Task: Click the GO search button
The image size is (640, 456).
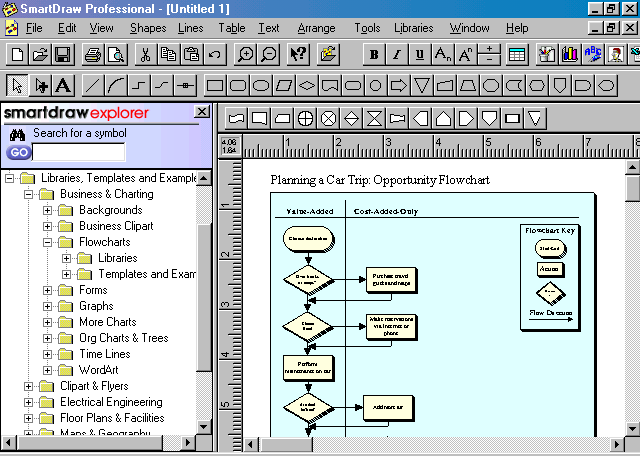Action: pyautogui.click(x=19, y=153)
